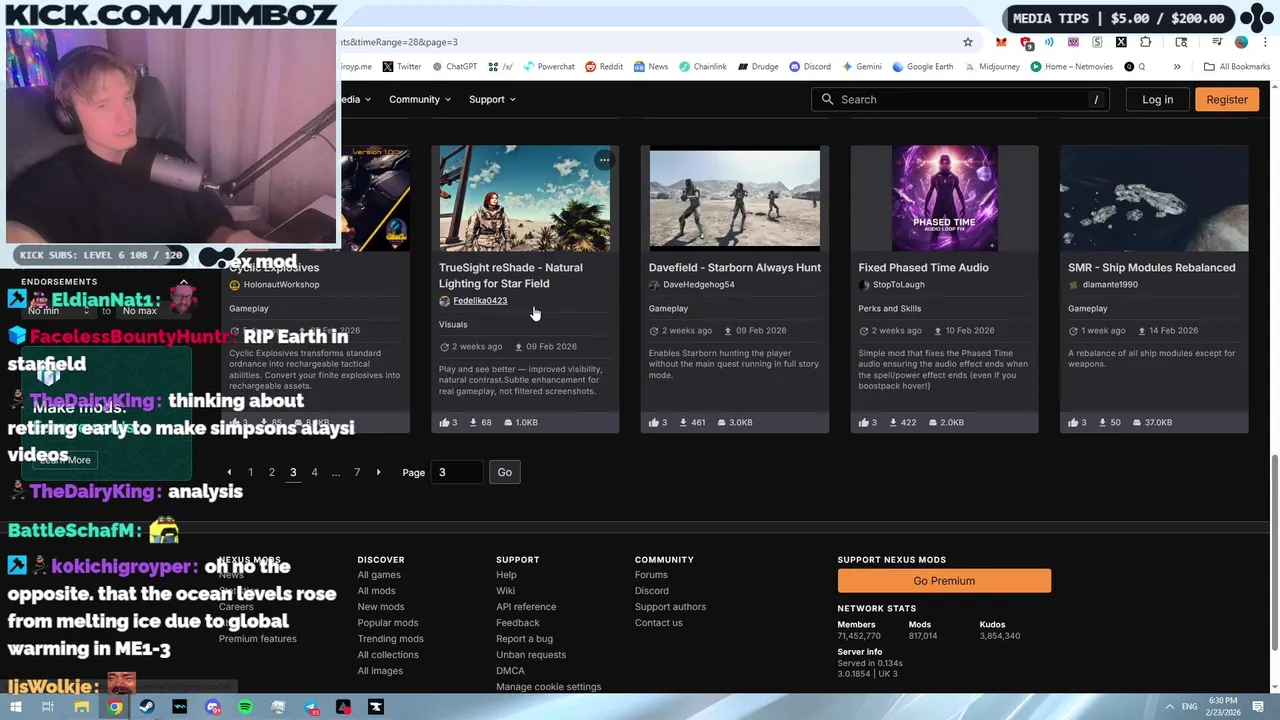Screen dimensions: 1280x720
Task: Open Davefield - Starborn Always Hunt title
Action: (x=734, y=267)
